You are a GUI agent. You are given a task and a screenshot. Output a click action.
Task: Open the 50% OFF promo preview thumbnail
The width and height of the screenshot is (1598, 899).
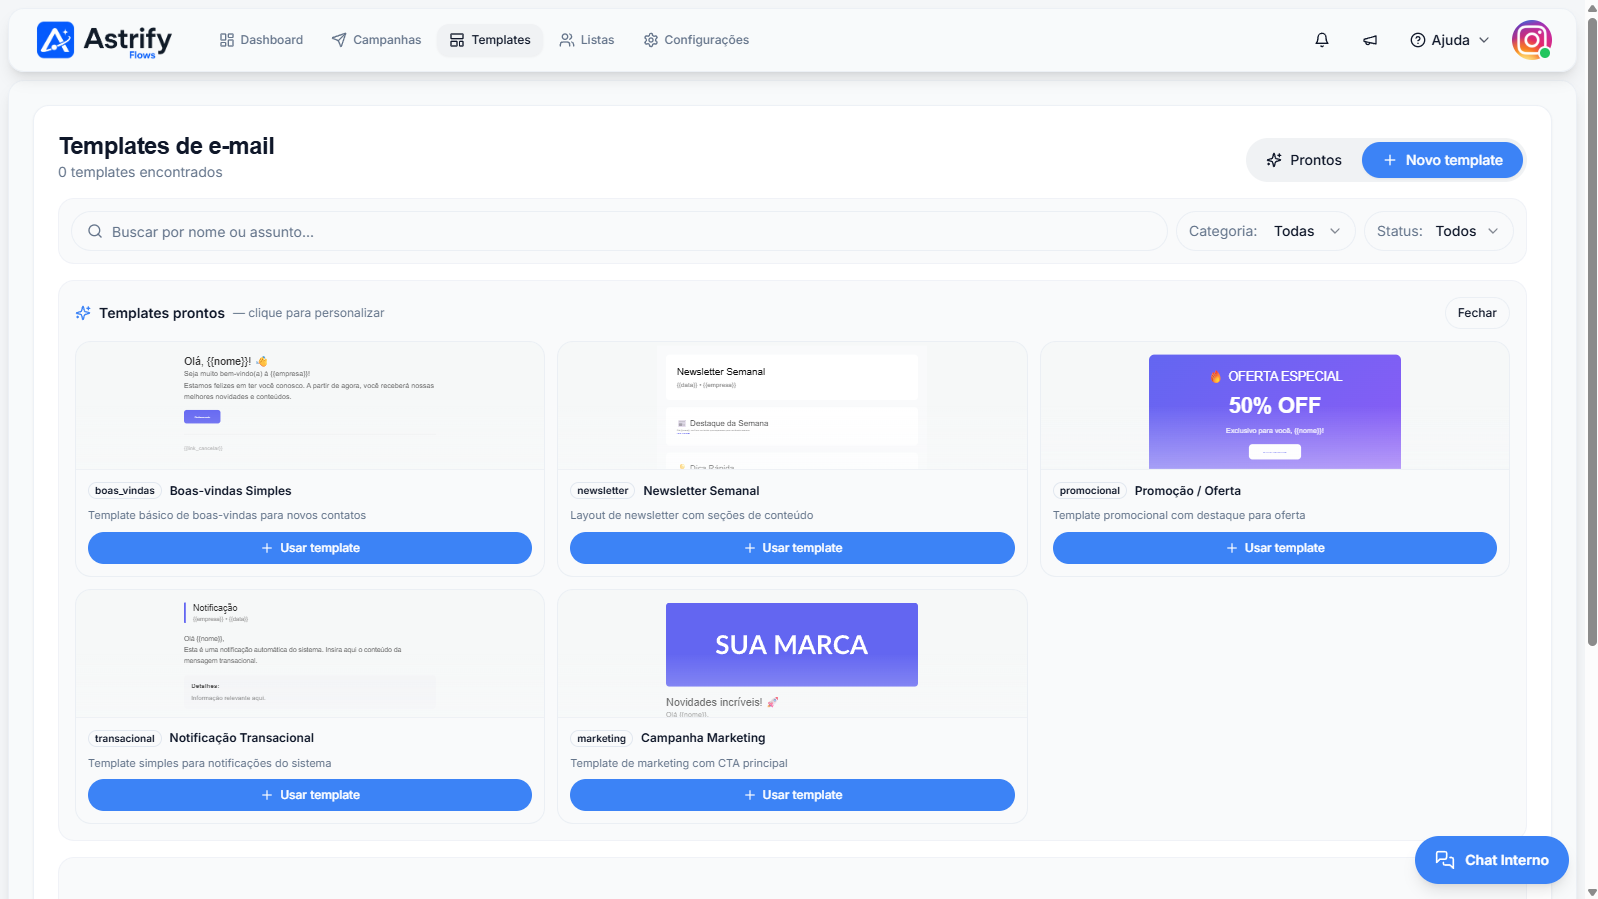pyautogui.click(x=1275, y=406)
